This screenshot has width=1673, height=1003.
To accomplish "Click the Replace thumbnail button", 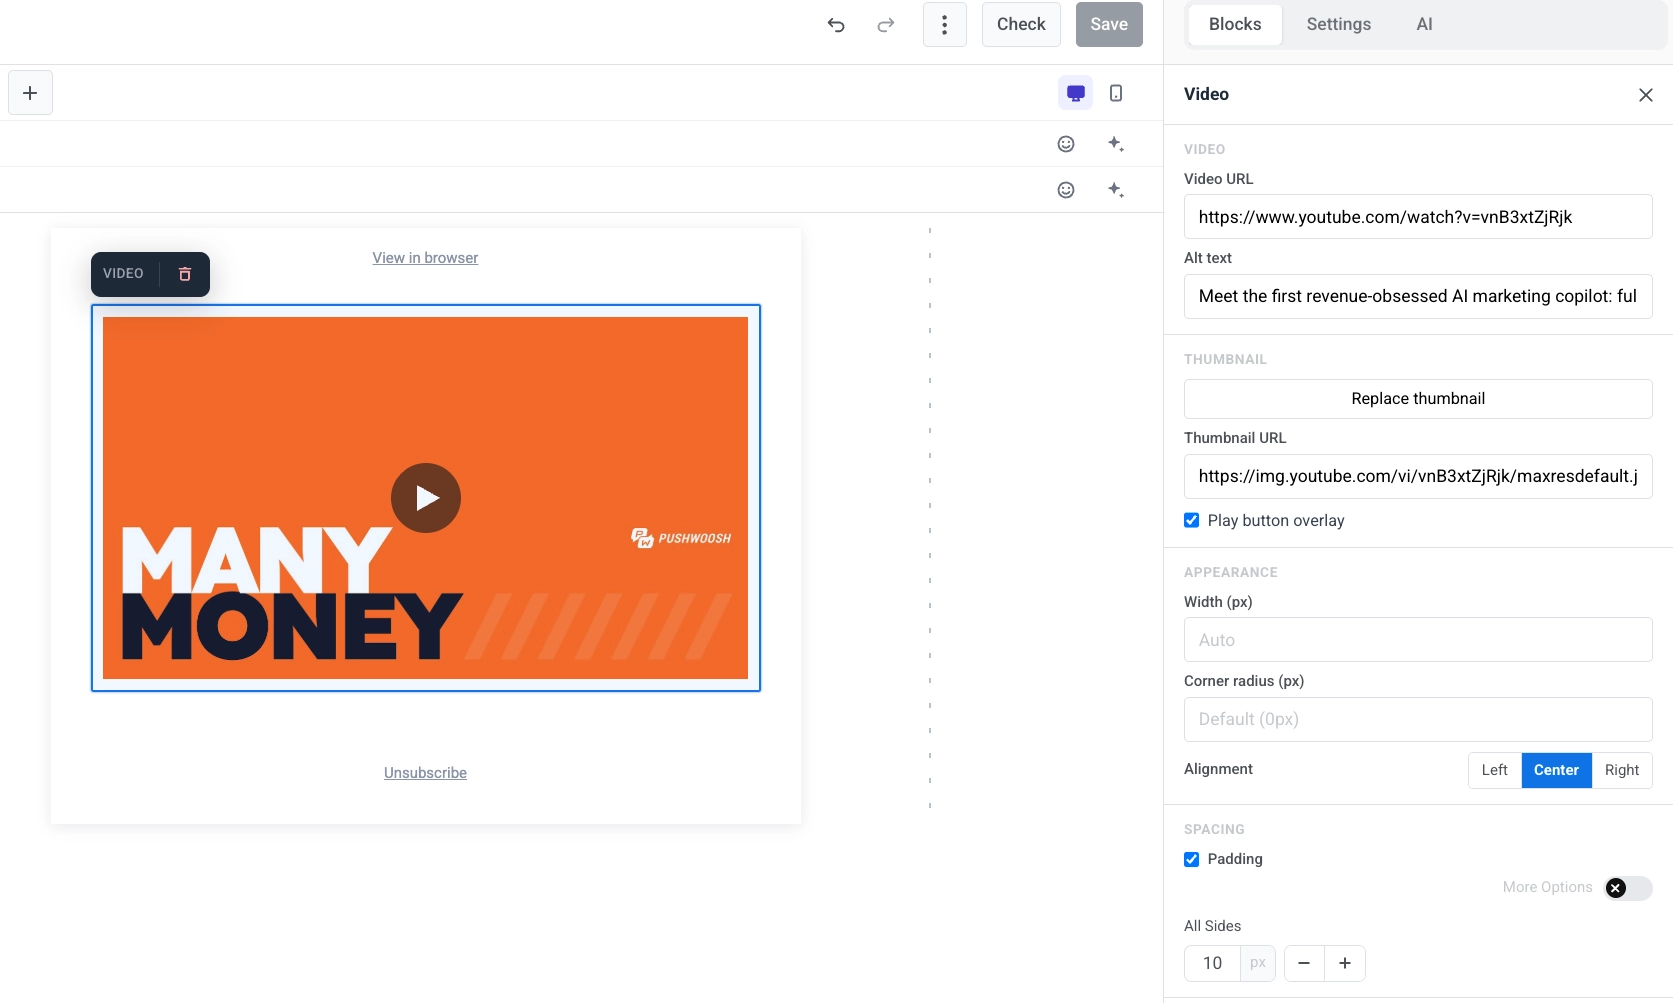I will [1418, 399].
